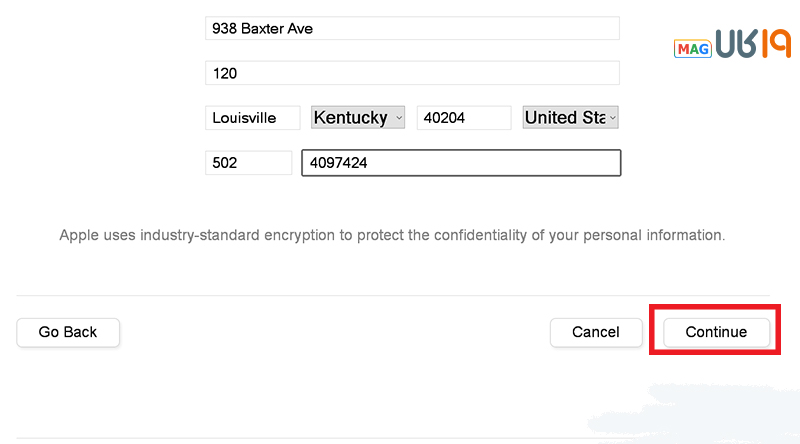Go Back to the previous step
This screenshot has width=800, height=444.
[x=68, y=332]
